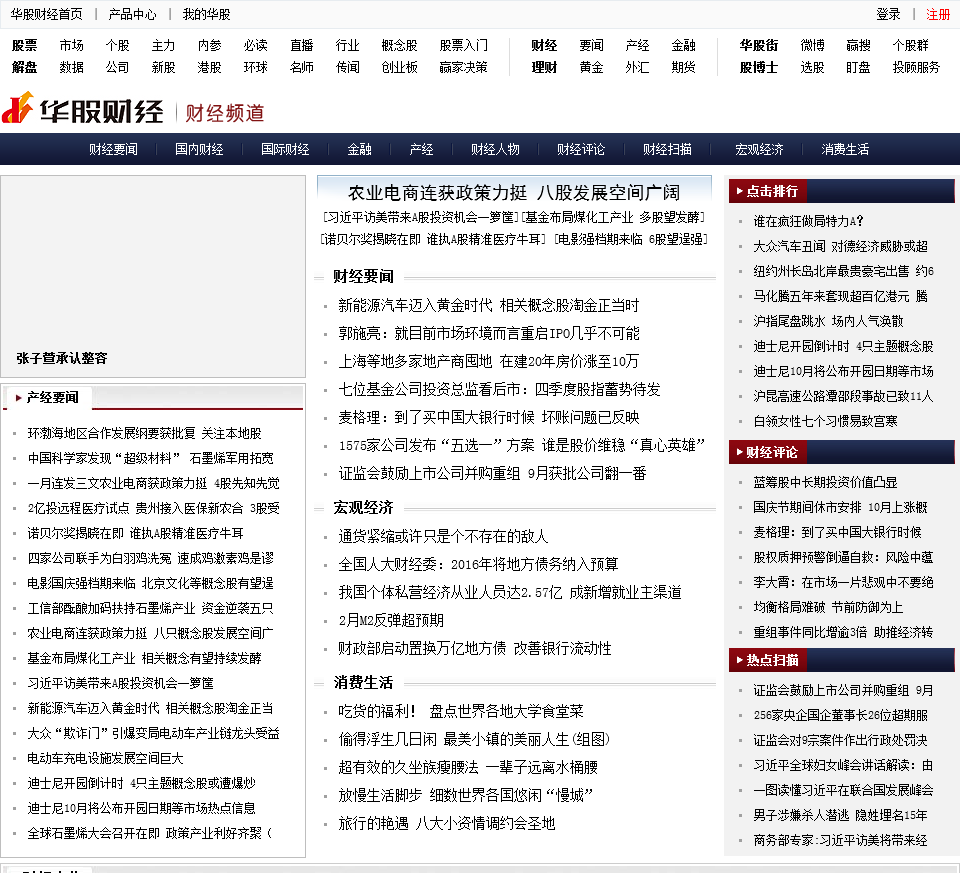Open 全球石墨烯大会召开在即 article
Image resolution: width=960 pixels, height=873 pixels.
[x=149, y=833]
